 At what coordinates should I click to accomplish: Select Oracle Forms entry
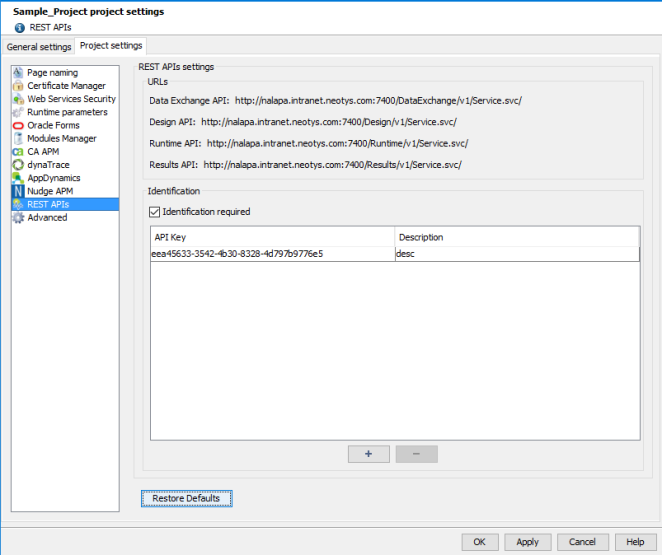pyautogui.click(x=65, y=125)
